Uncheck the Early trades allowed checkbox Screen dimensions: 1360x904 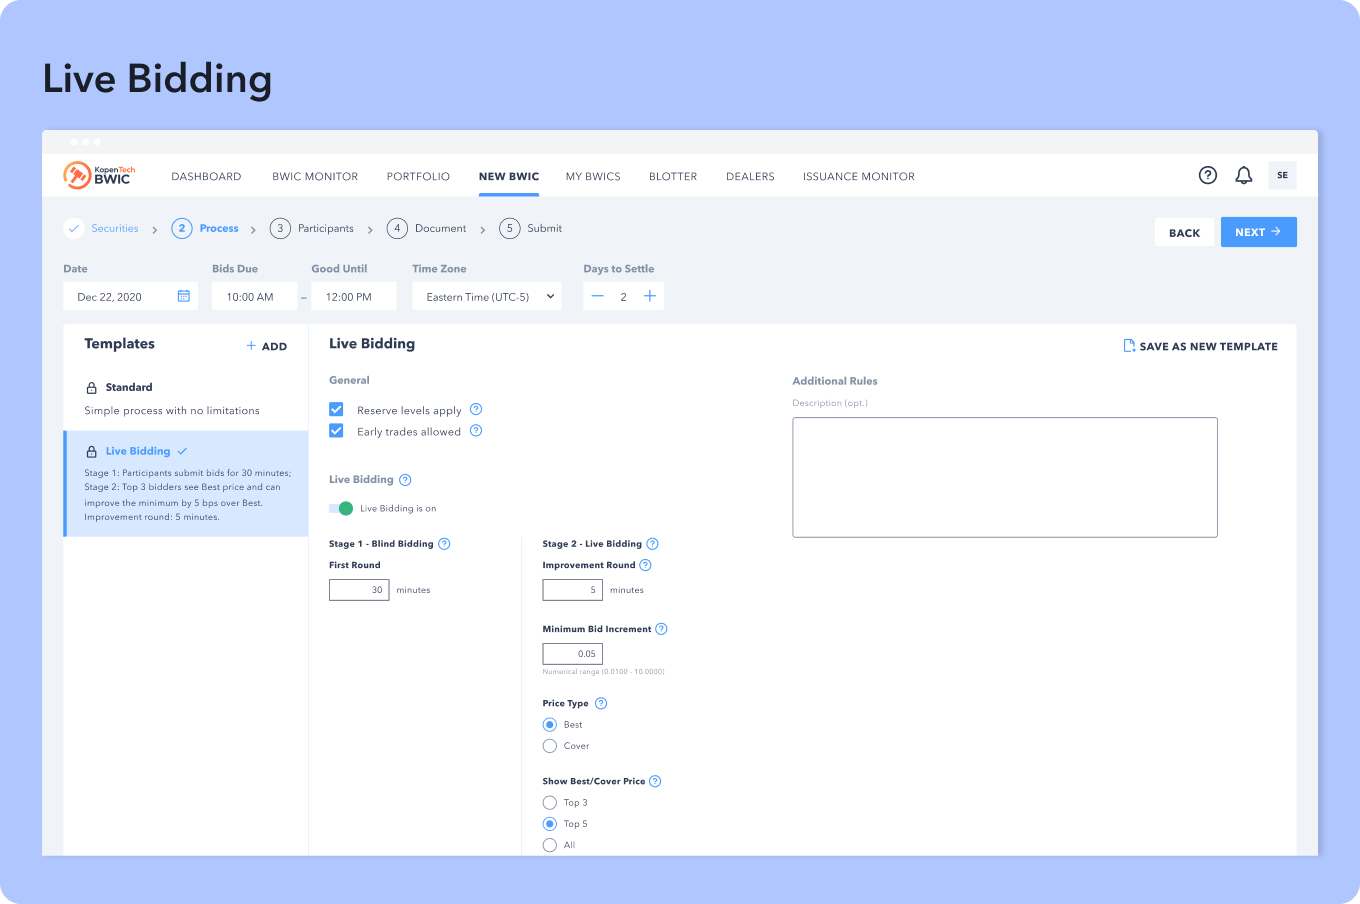(x=337, y=431)
